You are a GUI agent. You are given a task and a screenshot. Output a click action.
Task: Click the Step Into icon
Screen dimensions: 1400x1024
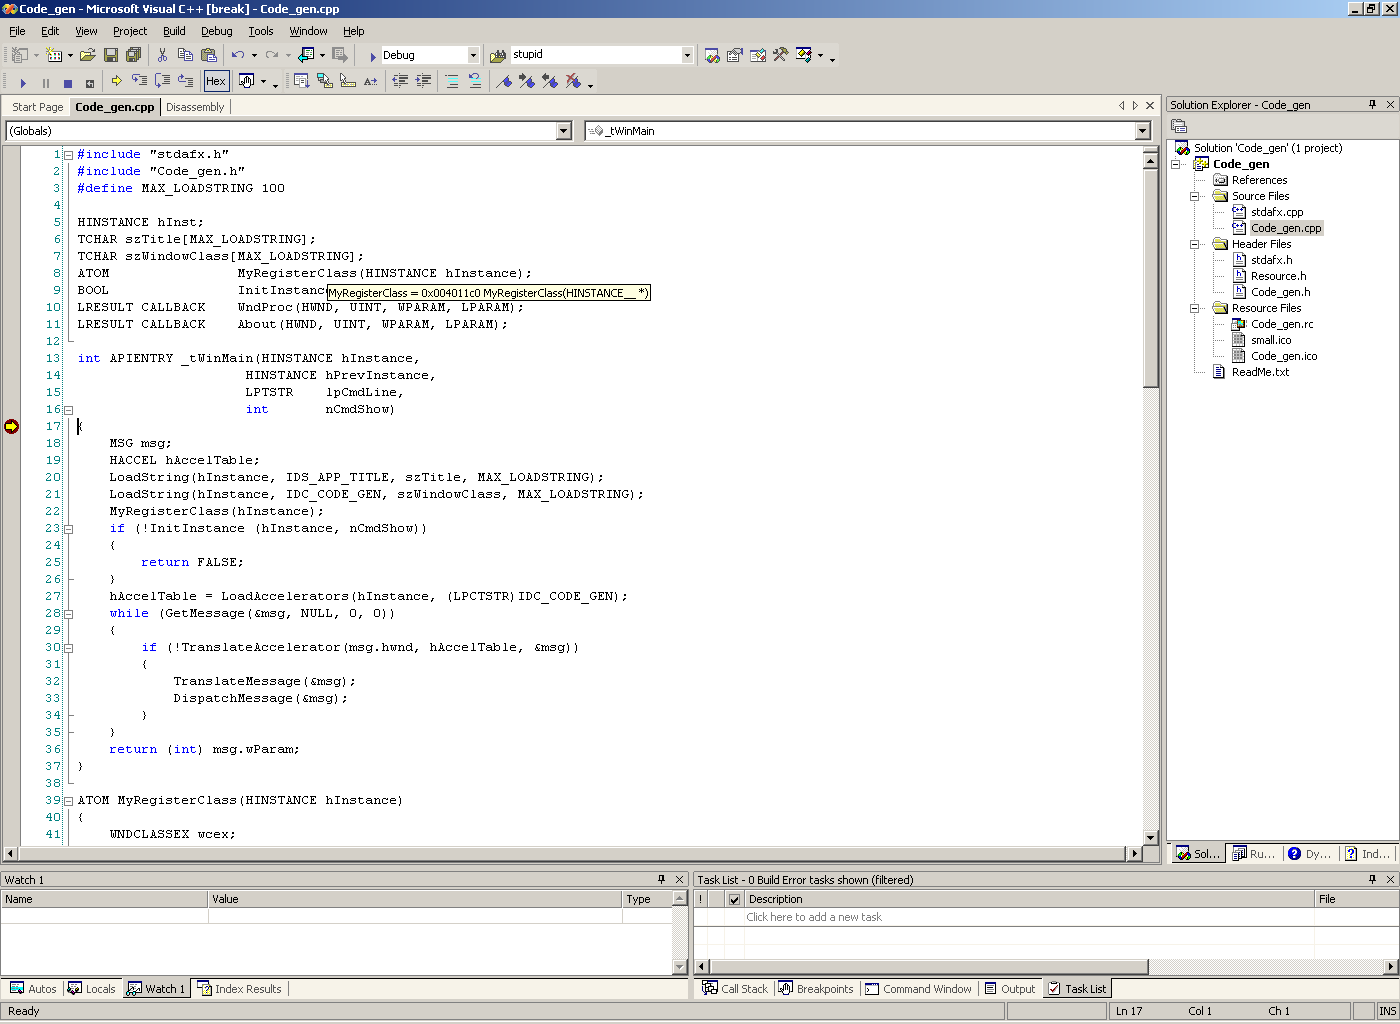click(x=139, y=81)
